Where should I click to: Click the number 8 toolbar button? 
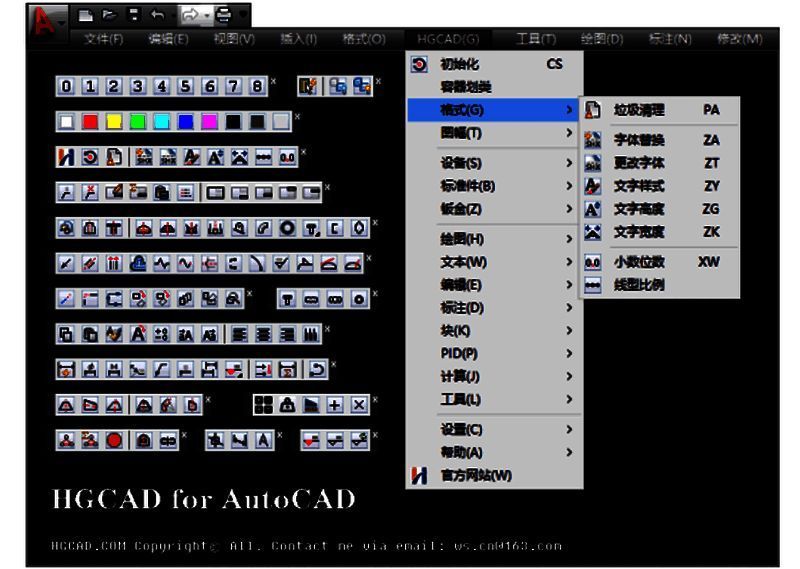[x=258, y=86]
